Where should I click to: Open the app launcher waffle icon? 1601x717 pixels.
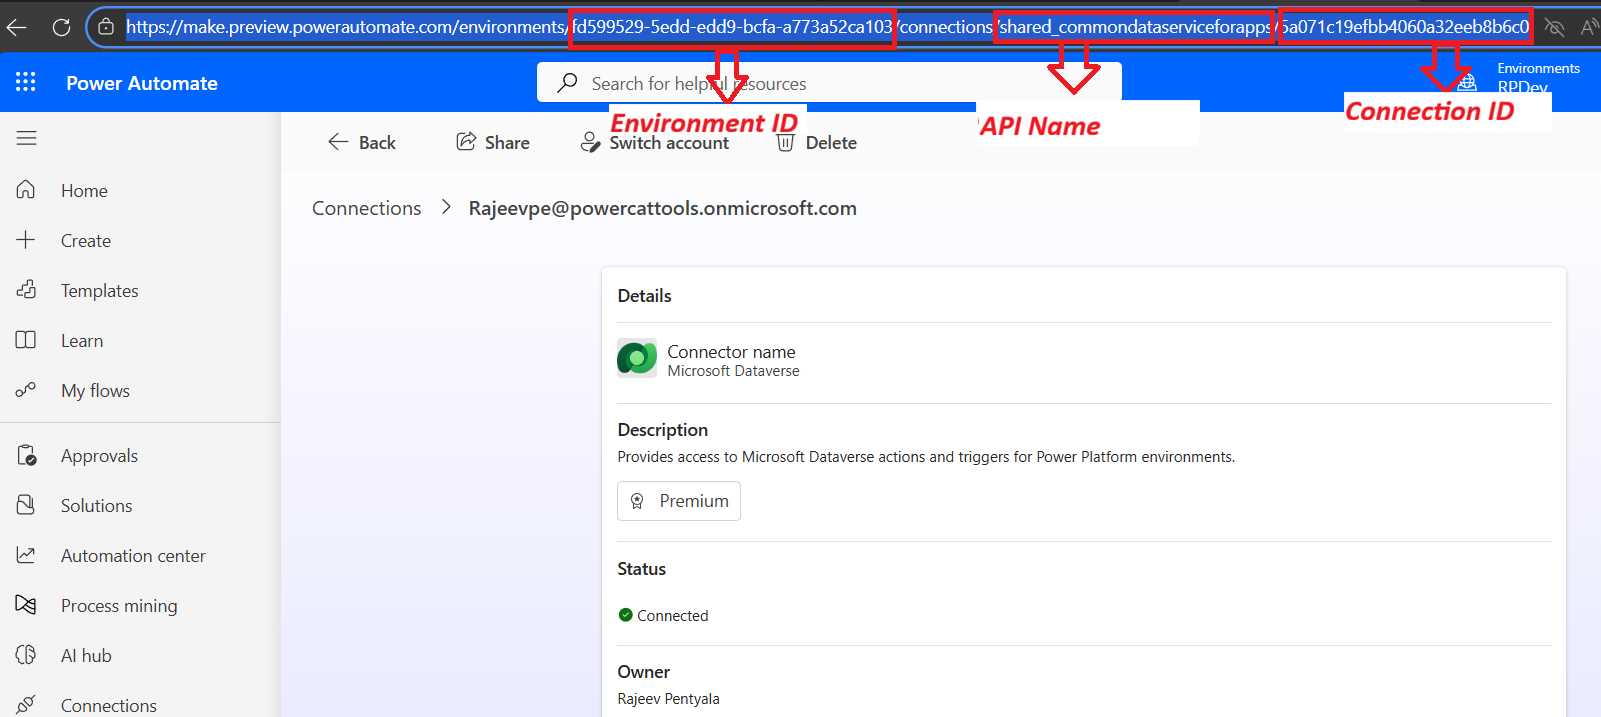[x=26, y=83]
